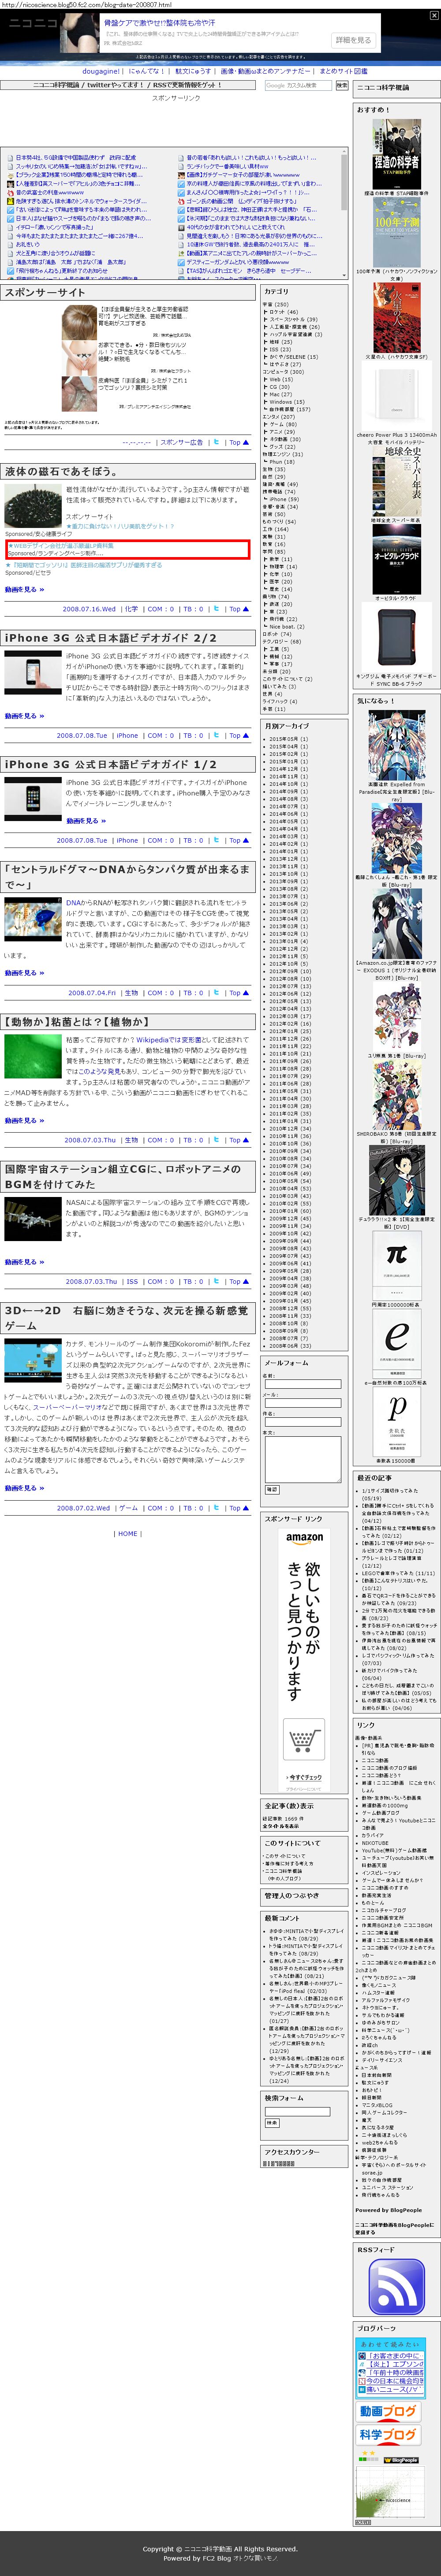Screen dimensions: 441x2576
Task: Click the large blue RSS feed icon
Action: 396,2286
